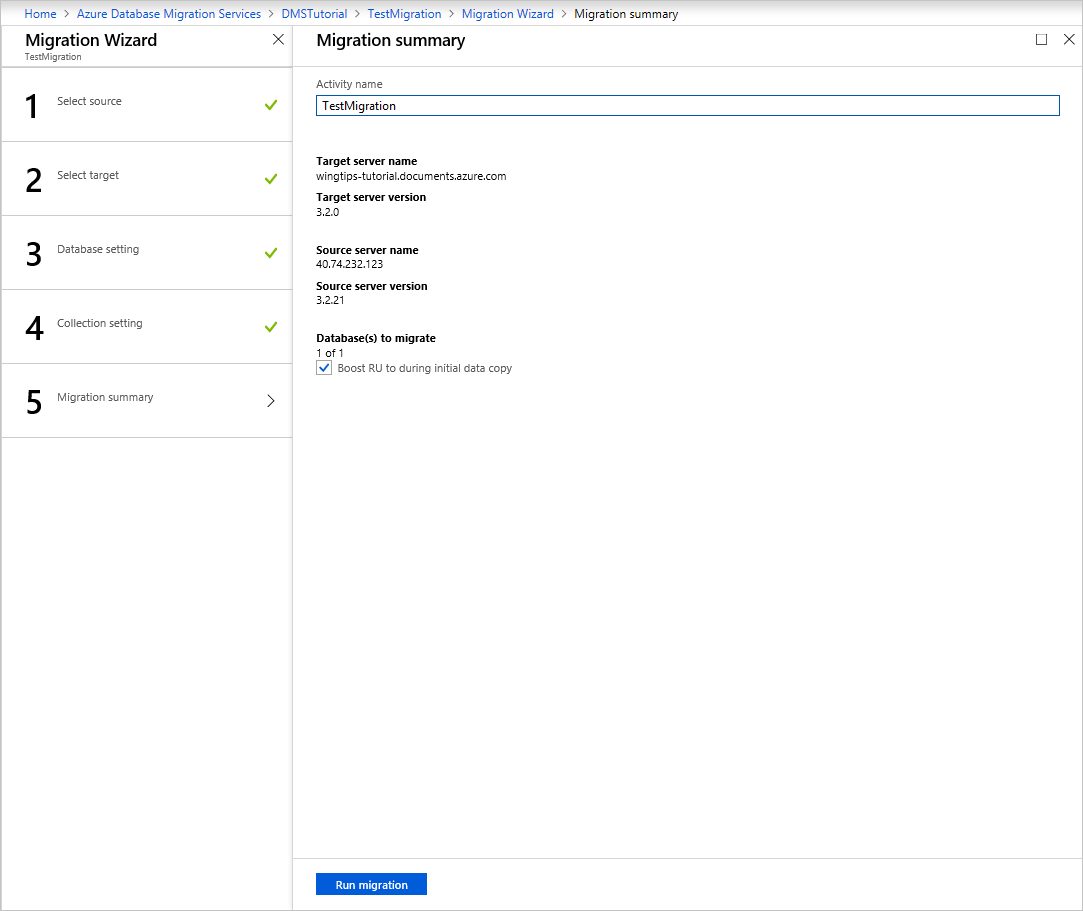This screenshot has width=1083, height=911.
Task: Go to DMSTutorial breadcrumb
Action: click(314, 14)
